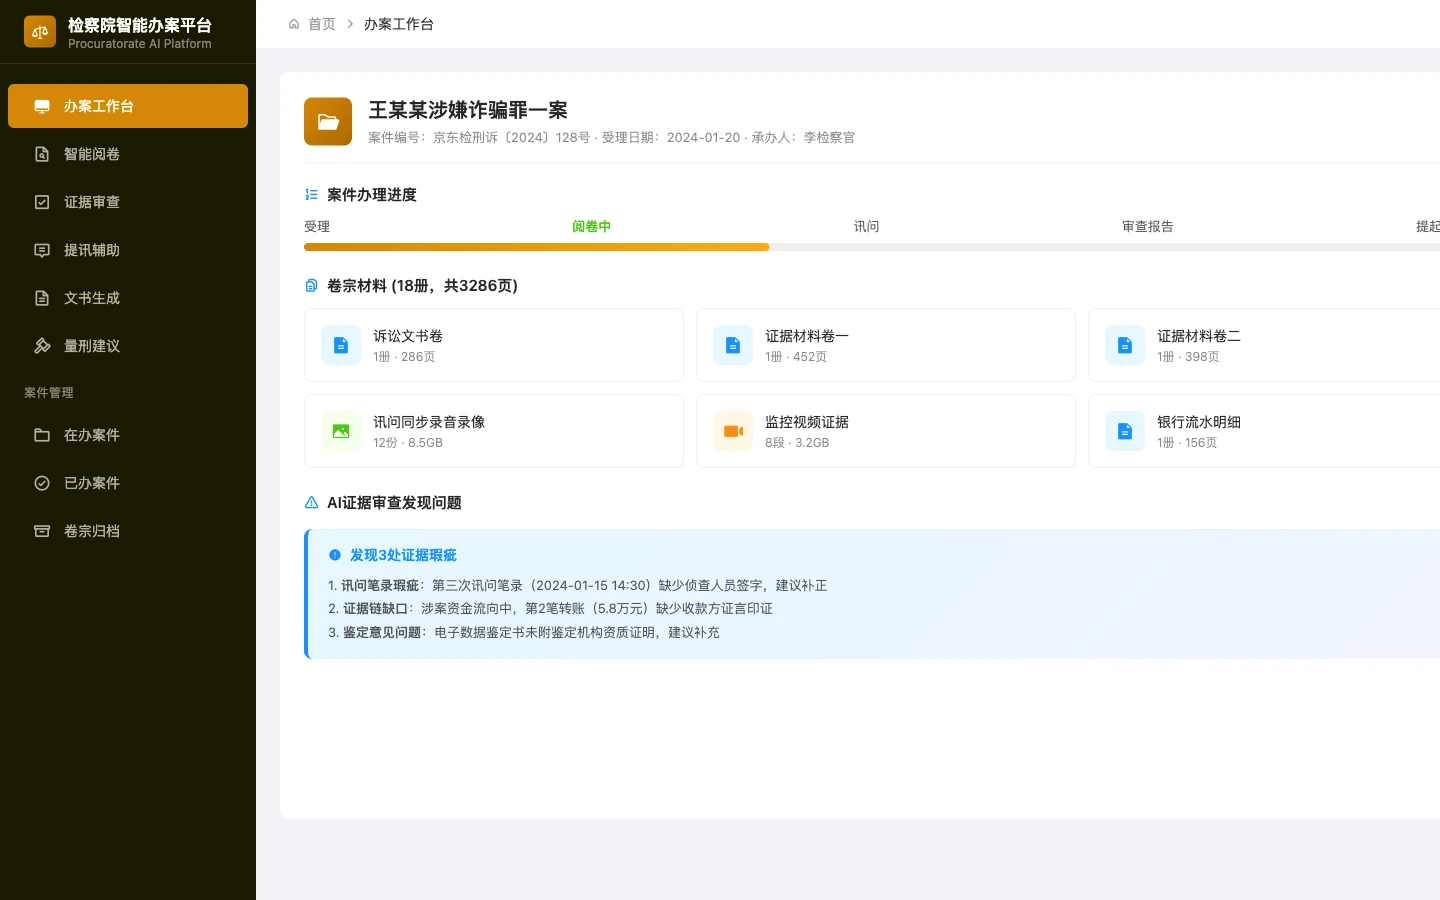The height and width of the screenshot is (900, 1440).
Task: Click the home icon in the breadcrumb
Action: click(294, 24)
